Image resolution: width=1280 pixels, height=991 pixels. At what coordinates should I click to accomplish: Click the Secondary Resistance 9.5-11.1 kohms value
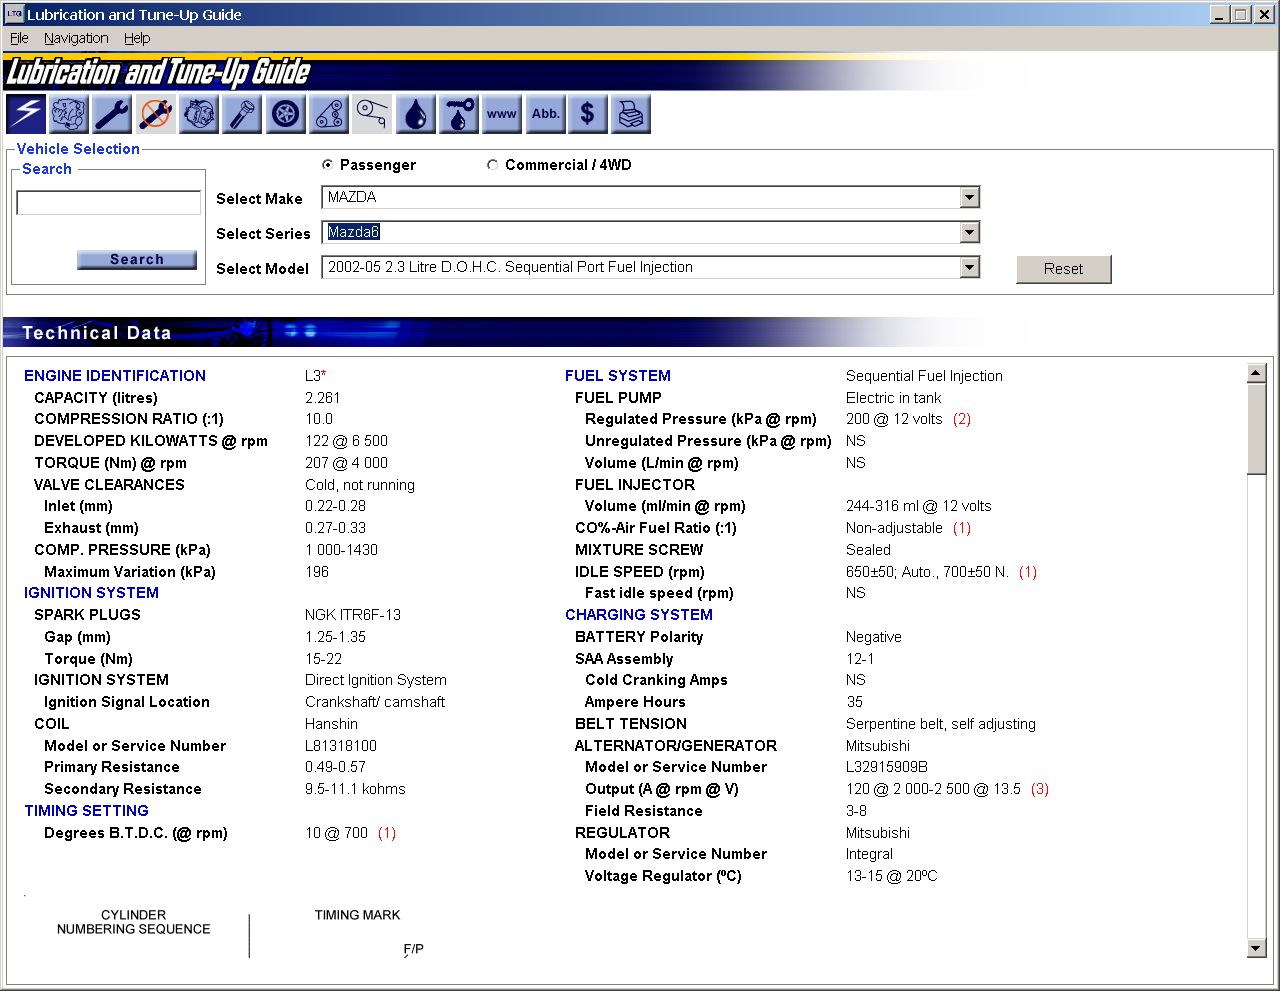355,789
